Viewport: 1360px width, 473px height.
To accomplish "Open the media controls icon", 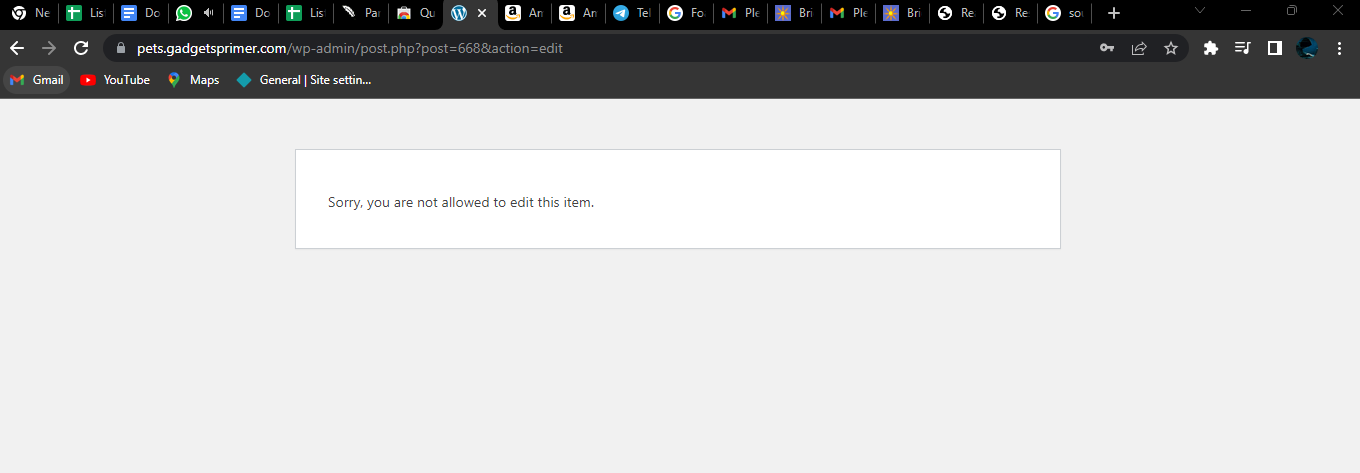I will (x=1243, y=48).
